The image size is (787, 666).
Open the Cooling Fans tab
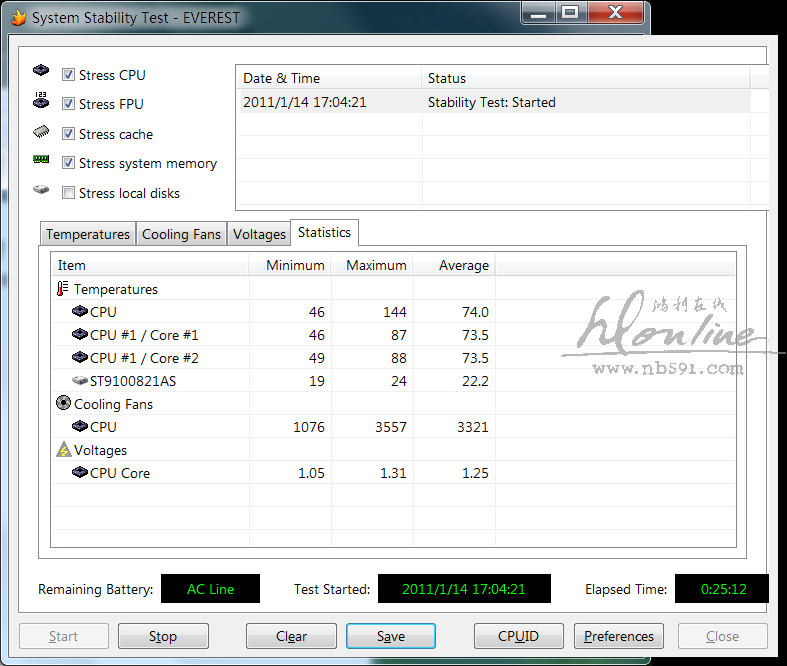[181, 234]
